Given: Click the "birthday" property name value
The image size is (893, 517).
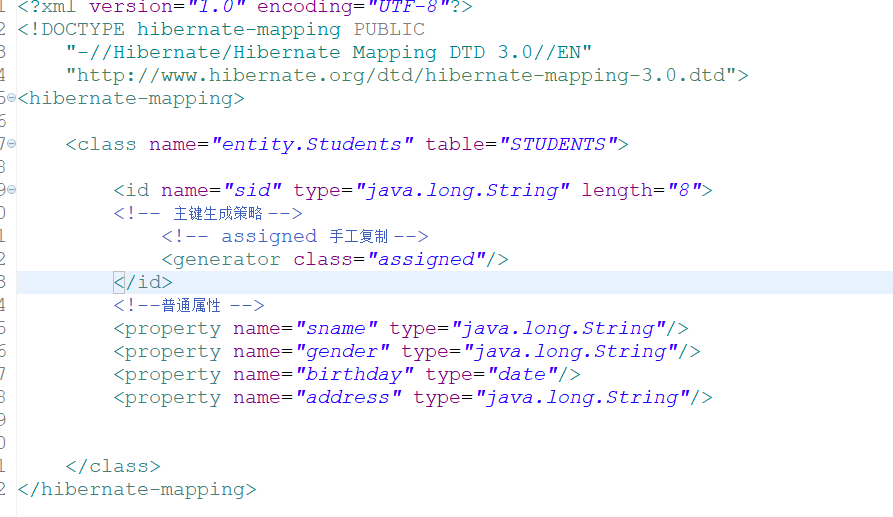Looking at the screenshot, I should tap(354, 375).
